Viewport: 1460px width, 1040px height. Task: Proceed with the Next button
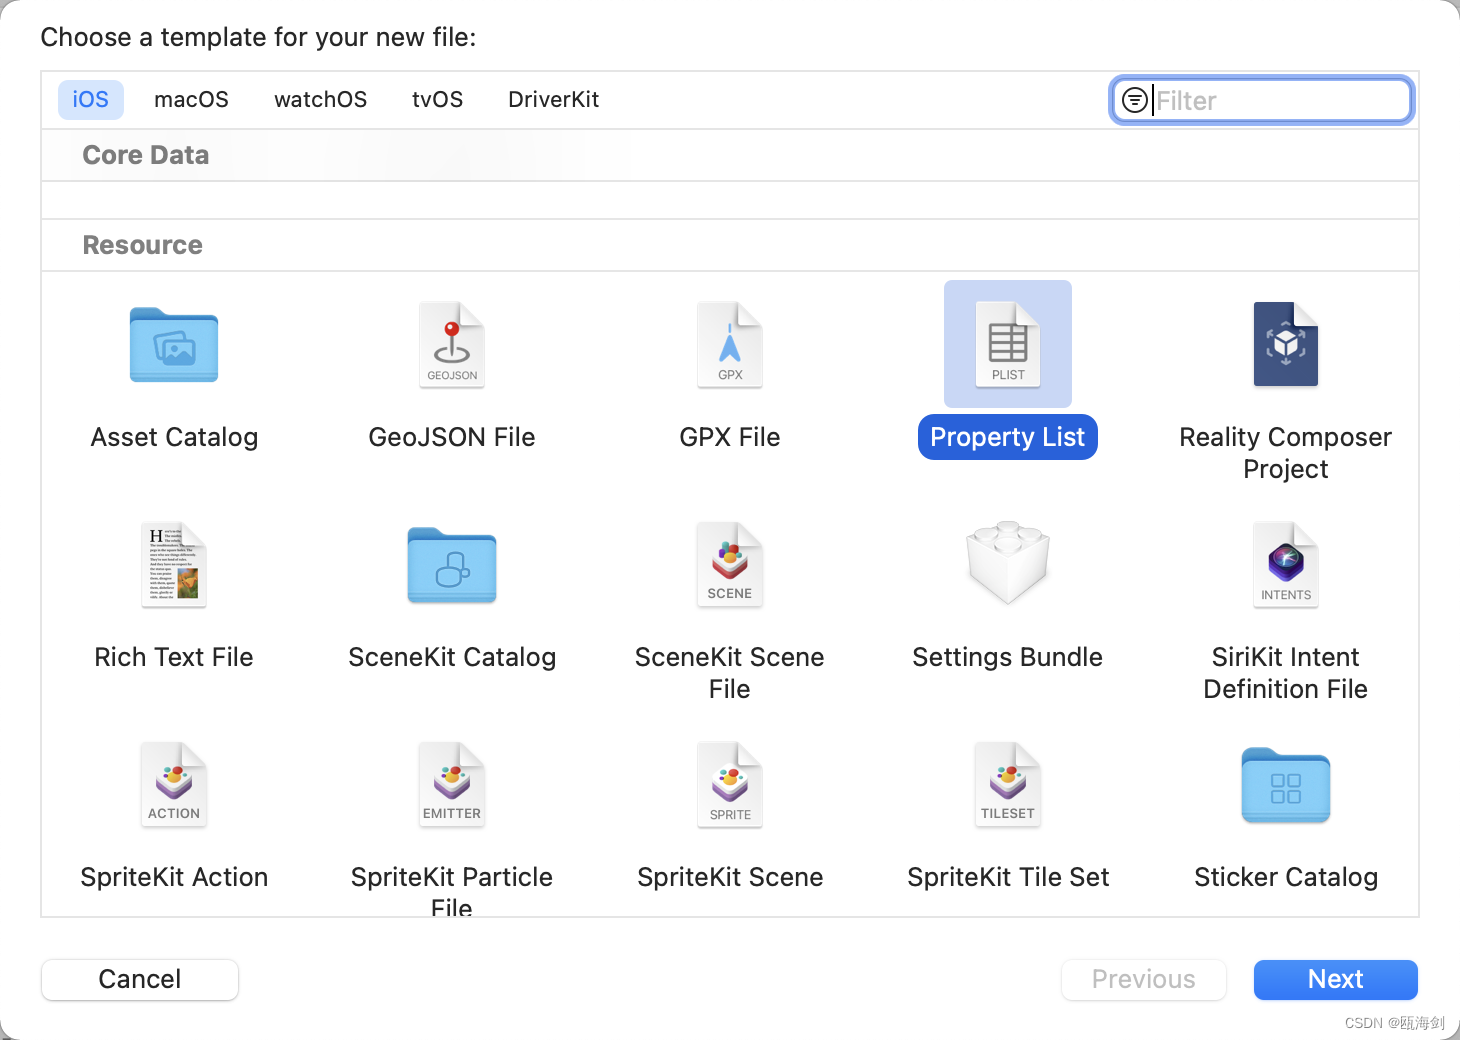click(x=1336, y=979)
